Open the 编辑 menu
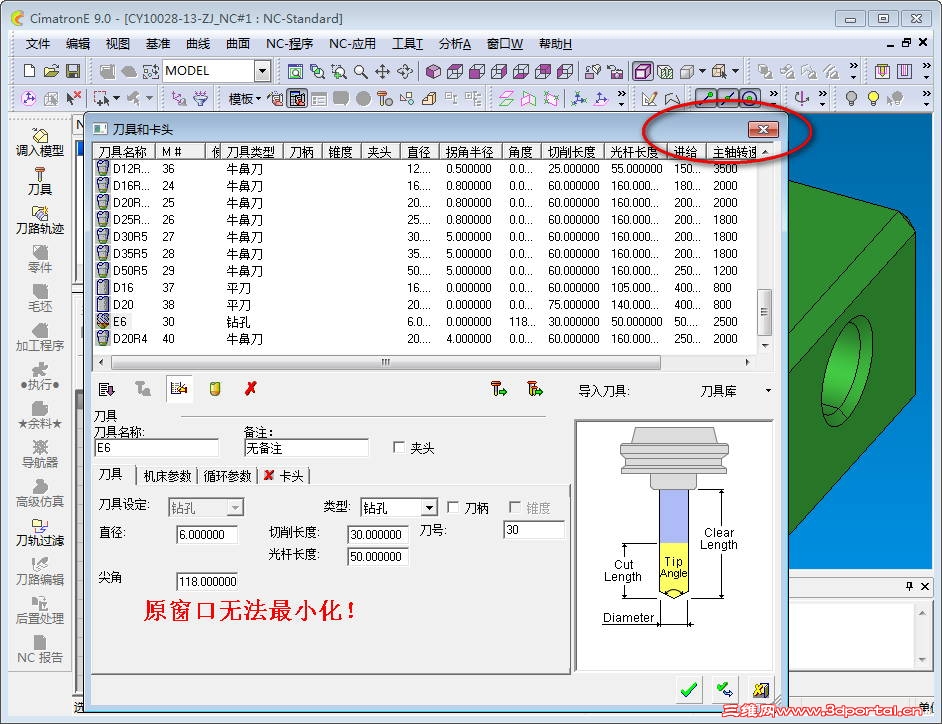Screen dimensions: 942x724 point(77,44)
